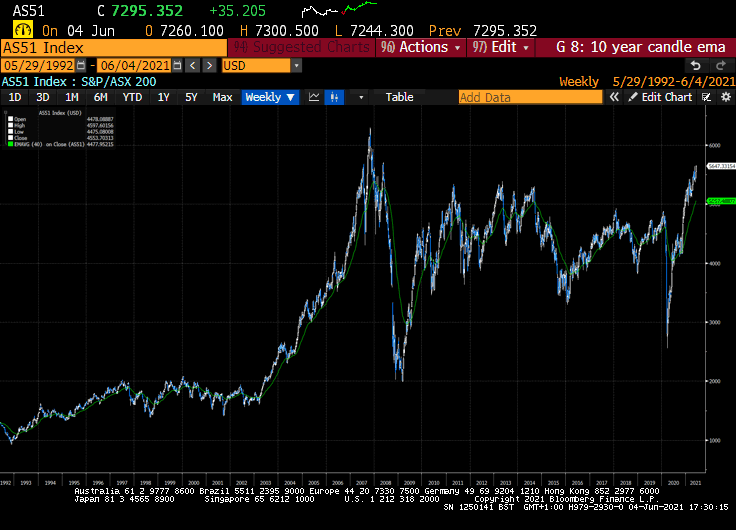Click the AS51 Index : S&P/ASX 200 title
Screen dimensions: 736x530
point(79,82)
